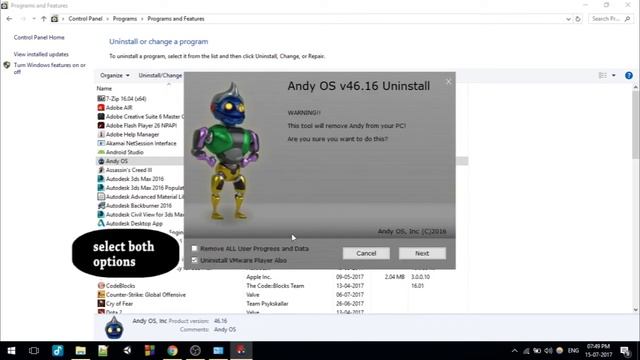The height and width of the screenshot is (360, 640).
Task: Select the Assassin's Creed III icon
Action: (101, 170)
